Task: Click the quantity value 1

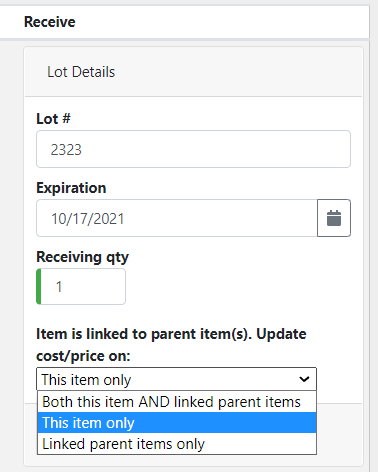Action: [x=59, y=287]
